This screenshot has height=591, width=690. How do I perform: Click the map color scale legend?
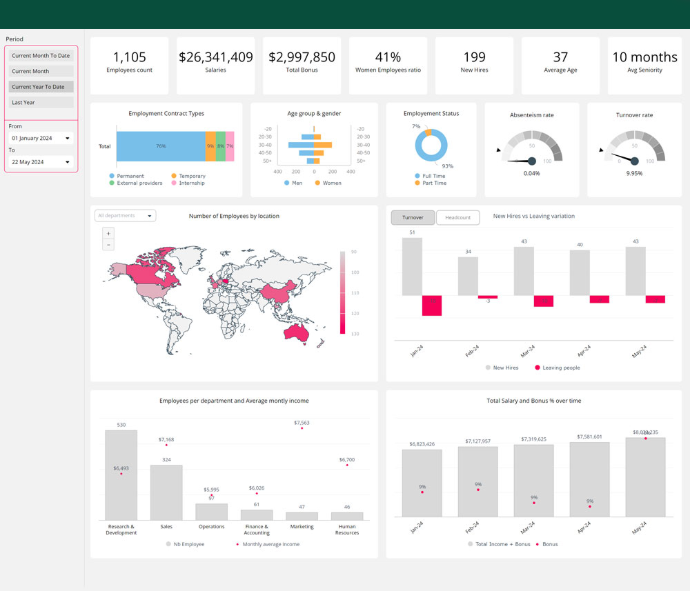tap(343, 292)
